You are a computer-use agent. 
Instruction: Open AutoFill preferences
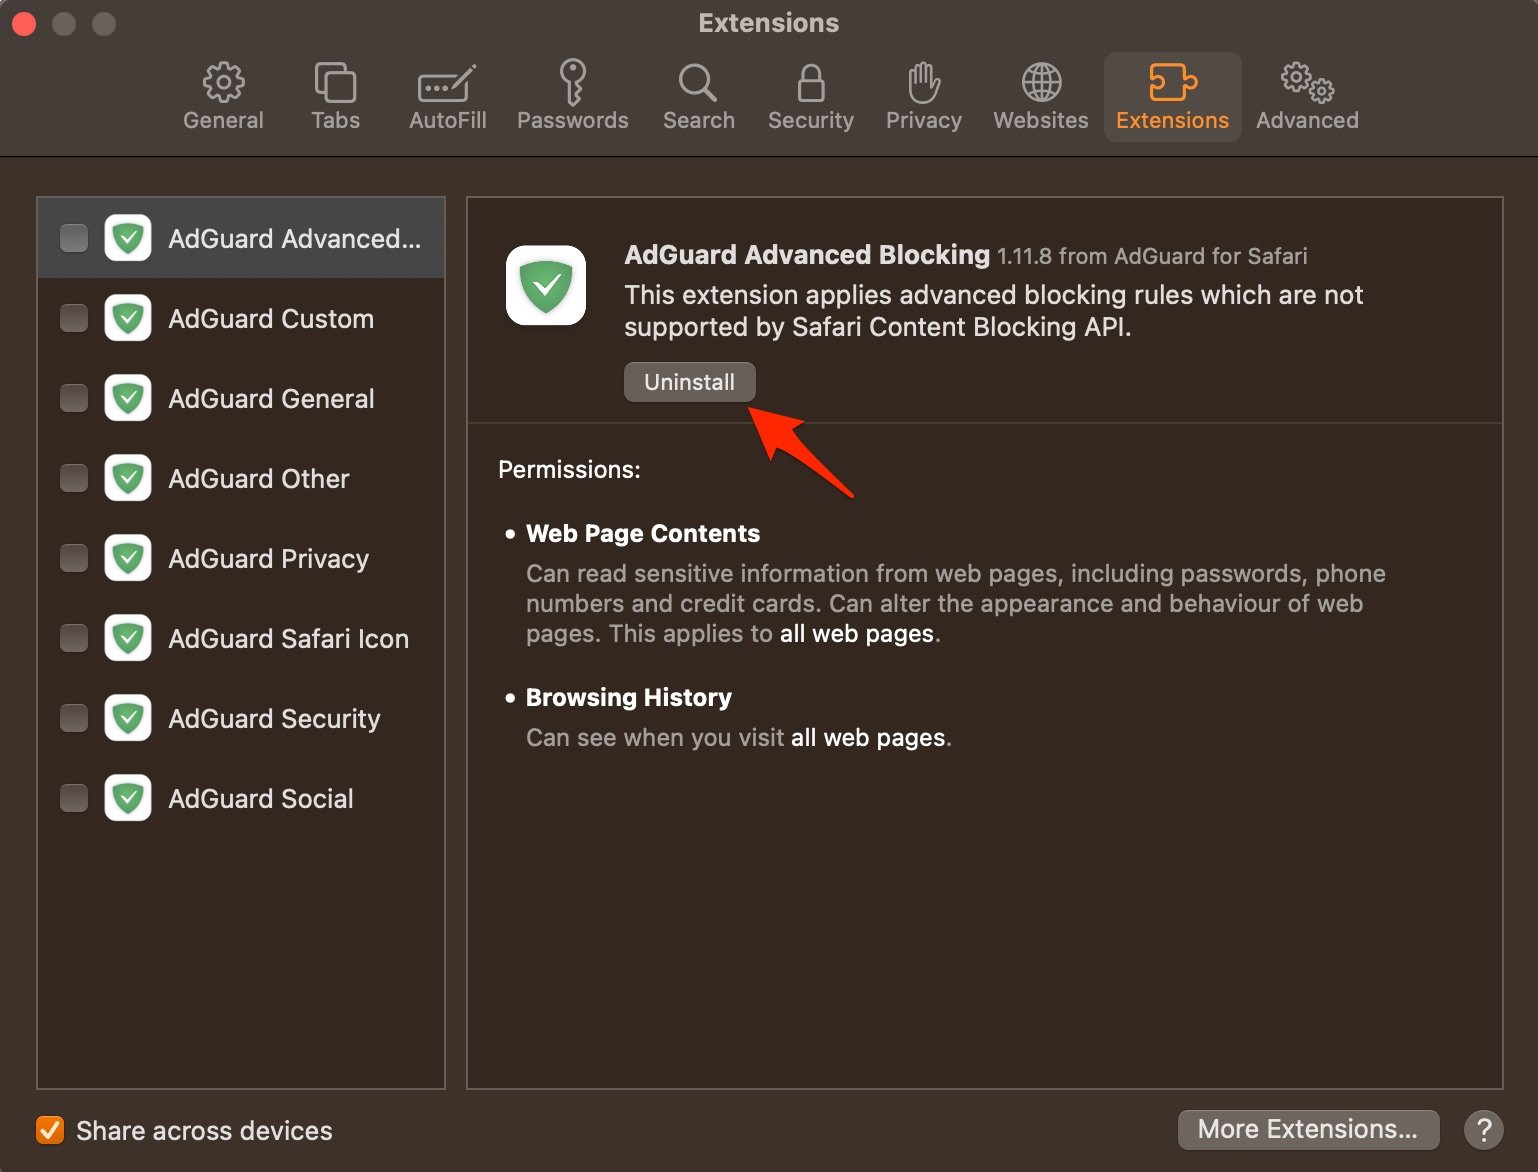point(447,95)
